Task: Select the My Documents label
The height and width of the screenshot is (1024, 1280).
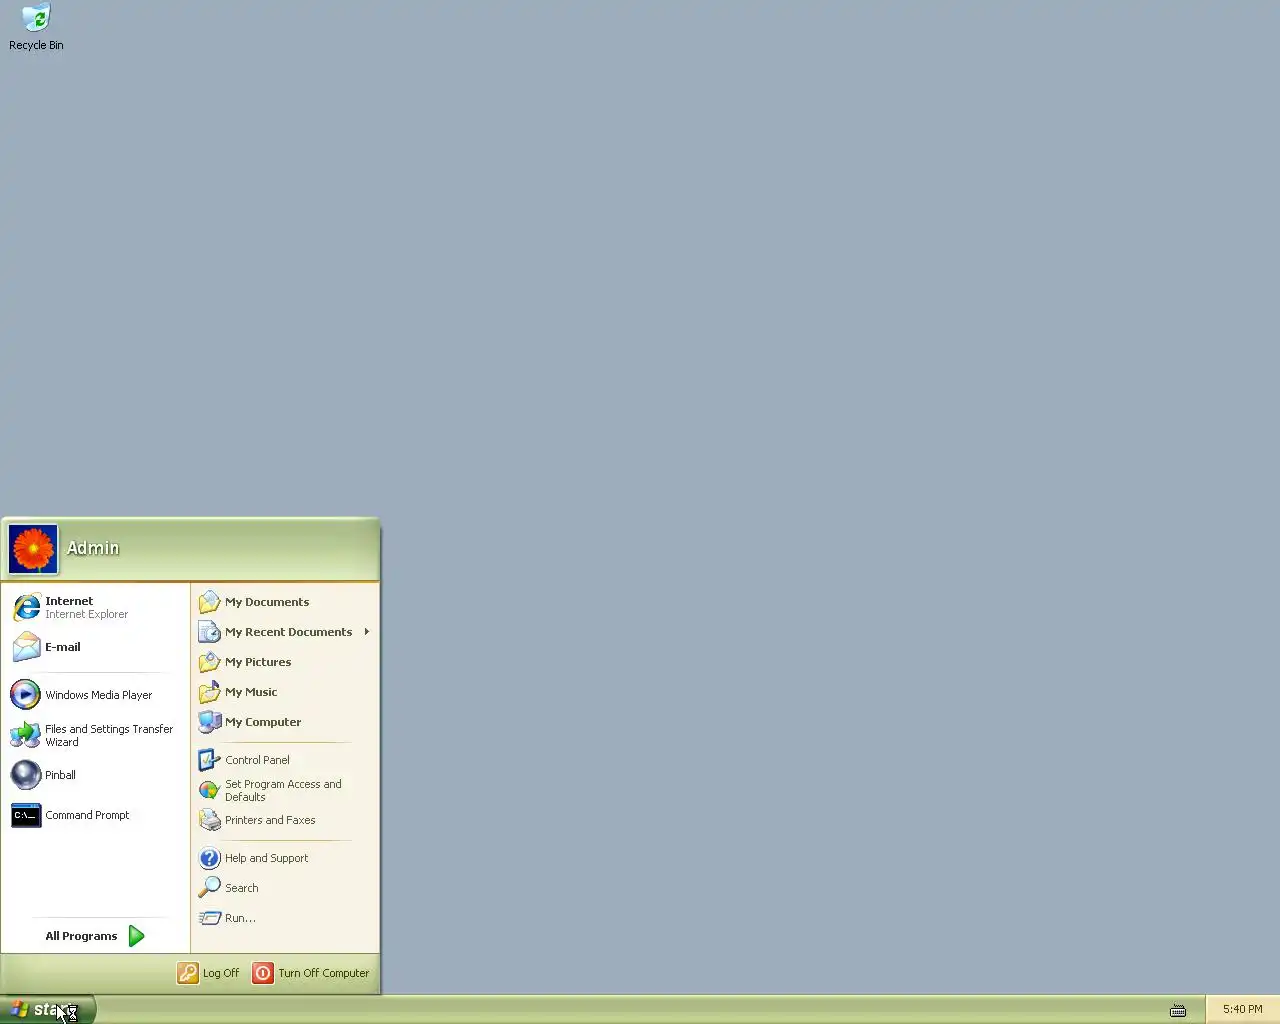Action: (267, 602)
